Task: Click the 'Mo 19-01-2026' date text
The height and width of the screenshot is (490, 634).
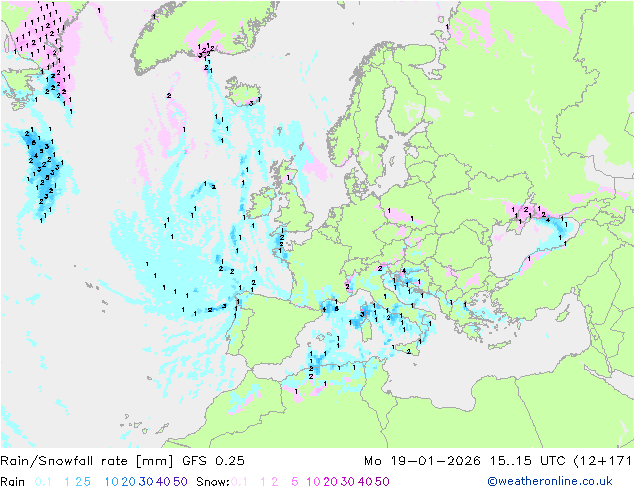Action: [423, 461]
